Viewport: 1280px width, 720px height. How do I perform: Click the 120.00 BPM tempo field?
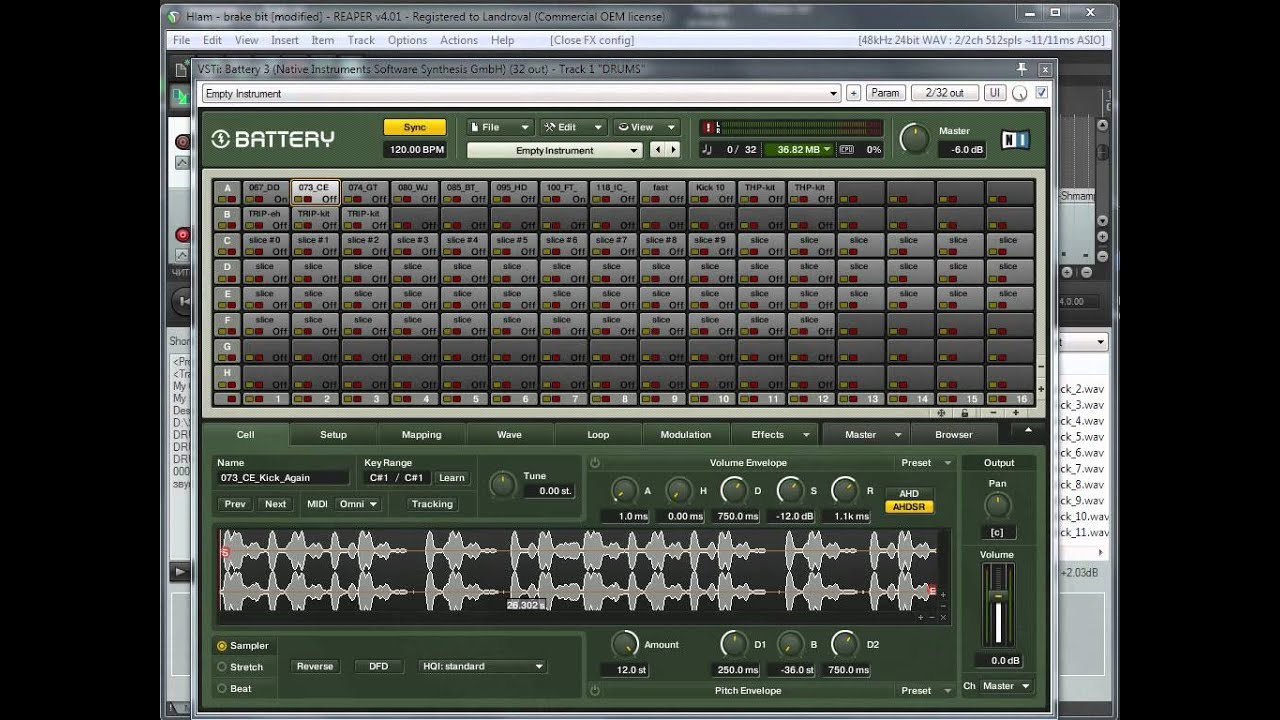414,150
